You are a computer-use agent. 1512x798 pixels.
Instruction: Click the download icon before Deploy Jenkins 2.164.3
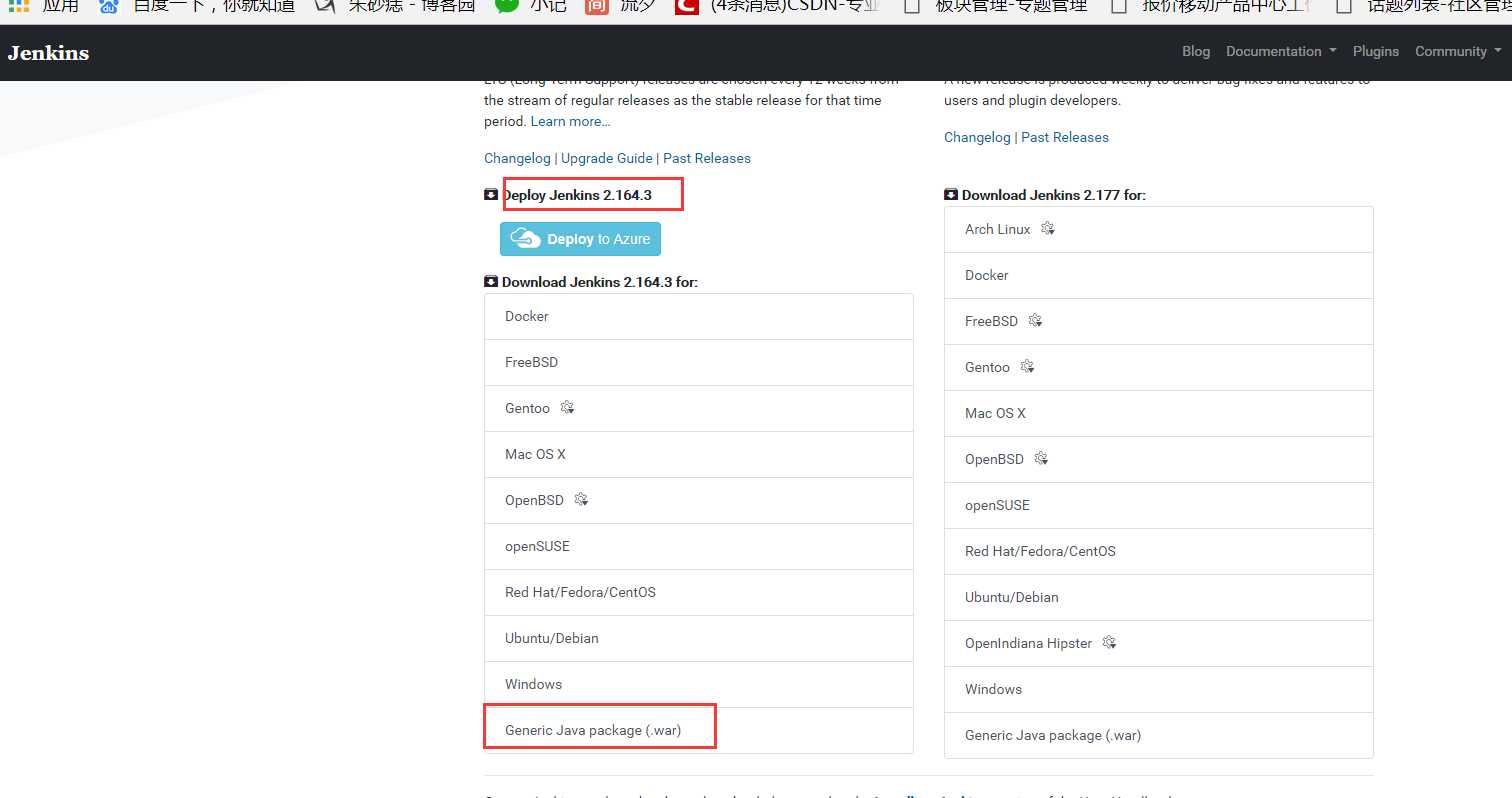pyautogui.click(x=491, y=194)
